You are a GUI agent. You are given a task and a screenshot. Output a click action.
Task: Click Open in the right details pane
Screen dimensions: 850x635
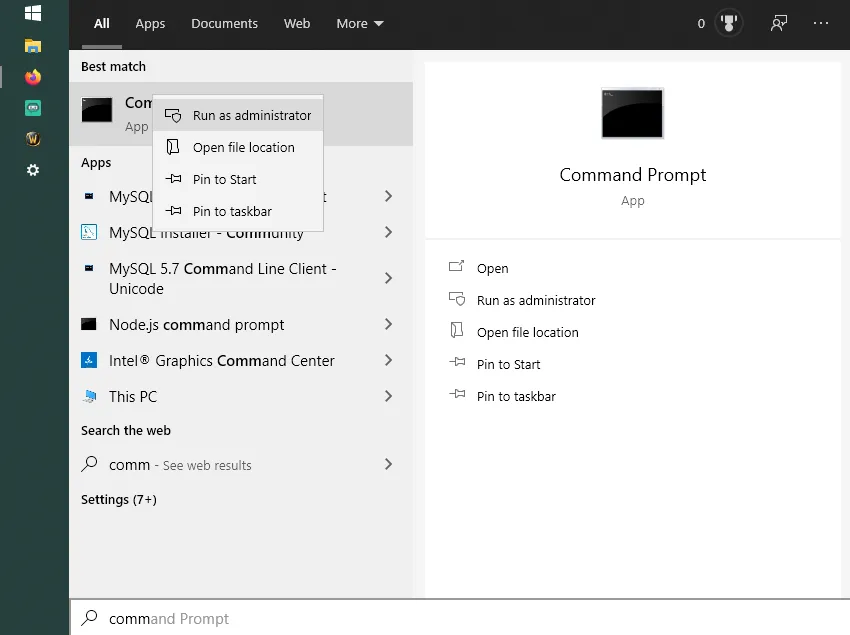(x=492, y=268)
